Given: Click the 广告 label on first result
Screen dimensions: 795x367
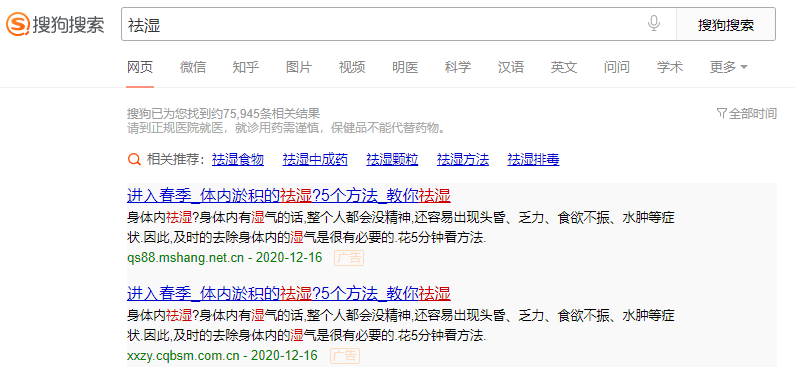Looking at the screenshot, I should coord(349,258).
